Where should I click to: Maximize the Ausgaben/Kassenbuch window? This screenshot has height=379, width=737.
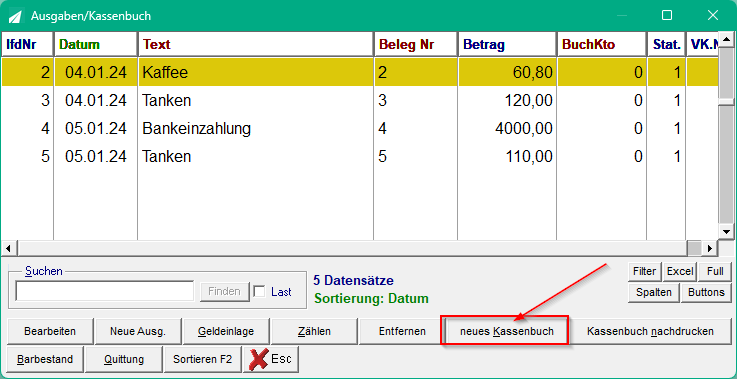[666, 16]
